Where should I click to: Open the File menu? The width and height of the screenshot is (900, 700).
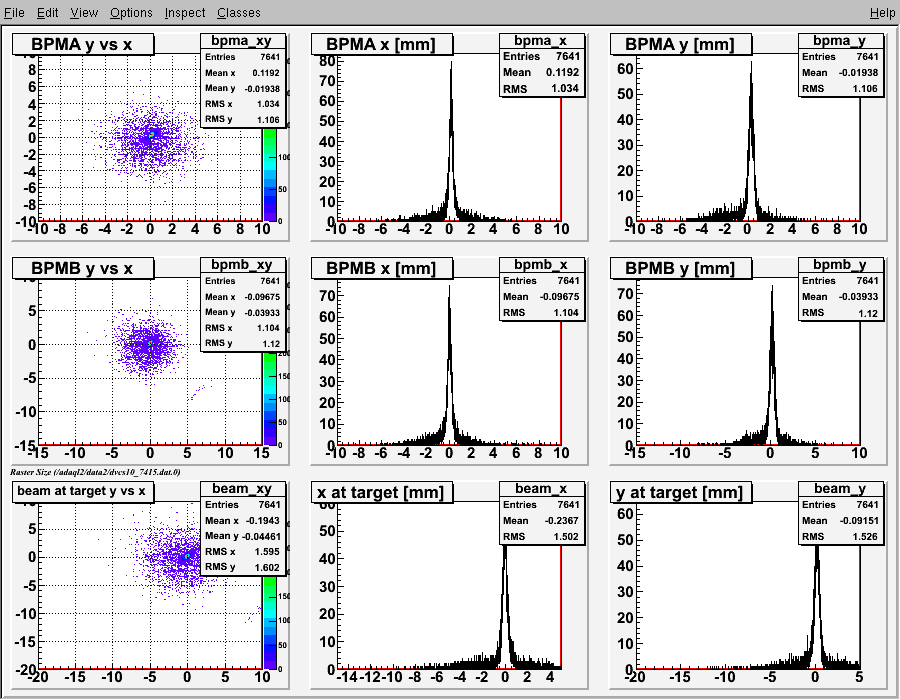pos(14,13)
